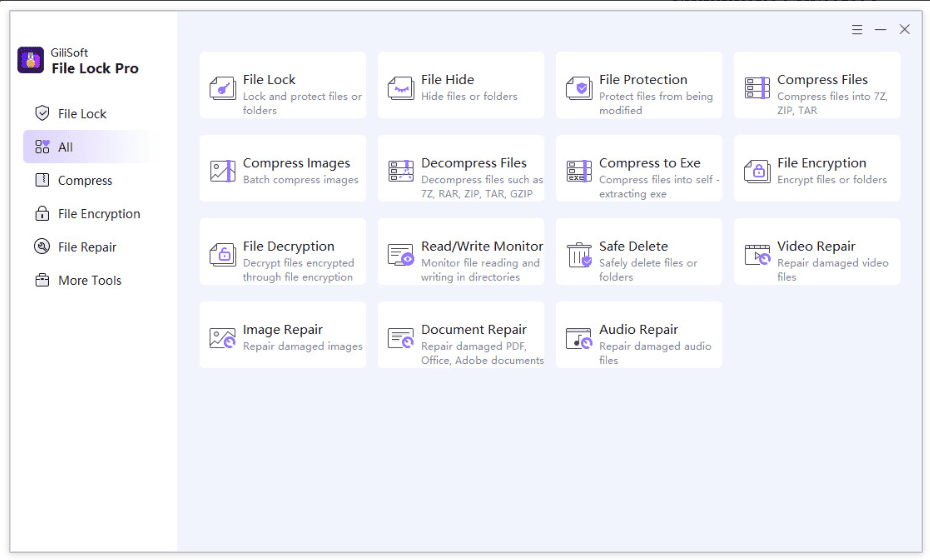Click the Compress to Exe icon
This screenshot has height=560, width=930.
(579, 171)
